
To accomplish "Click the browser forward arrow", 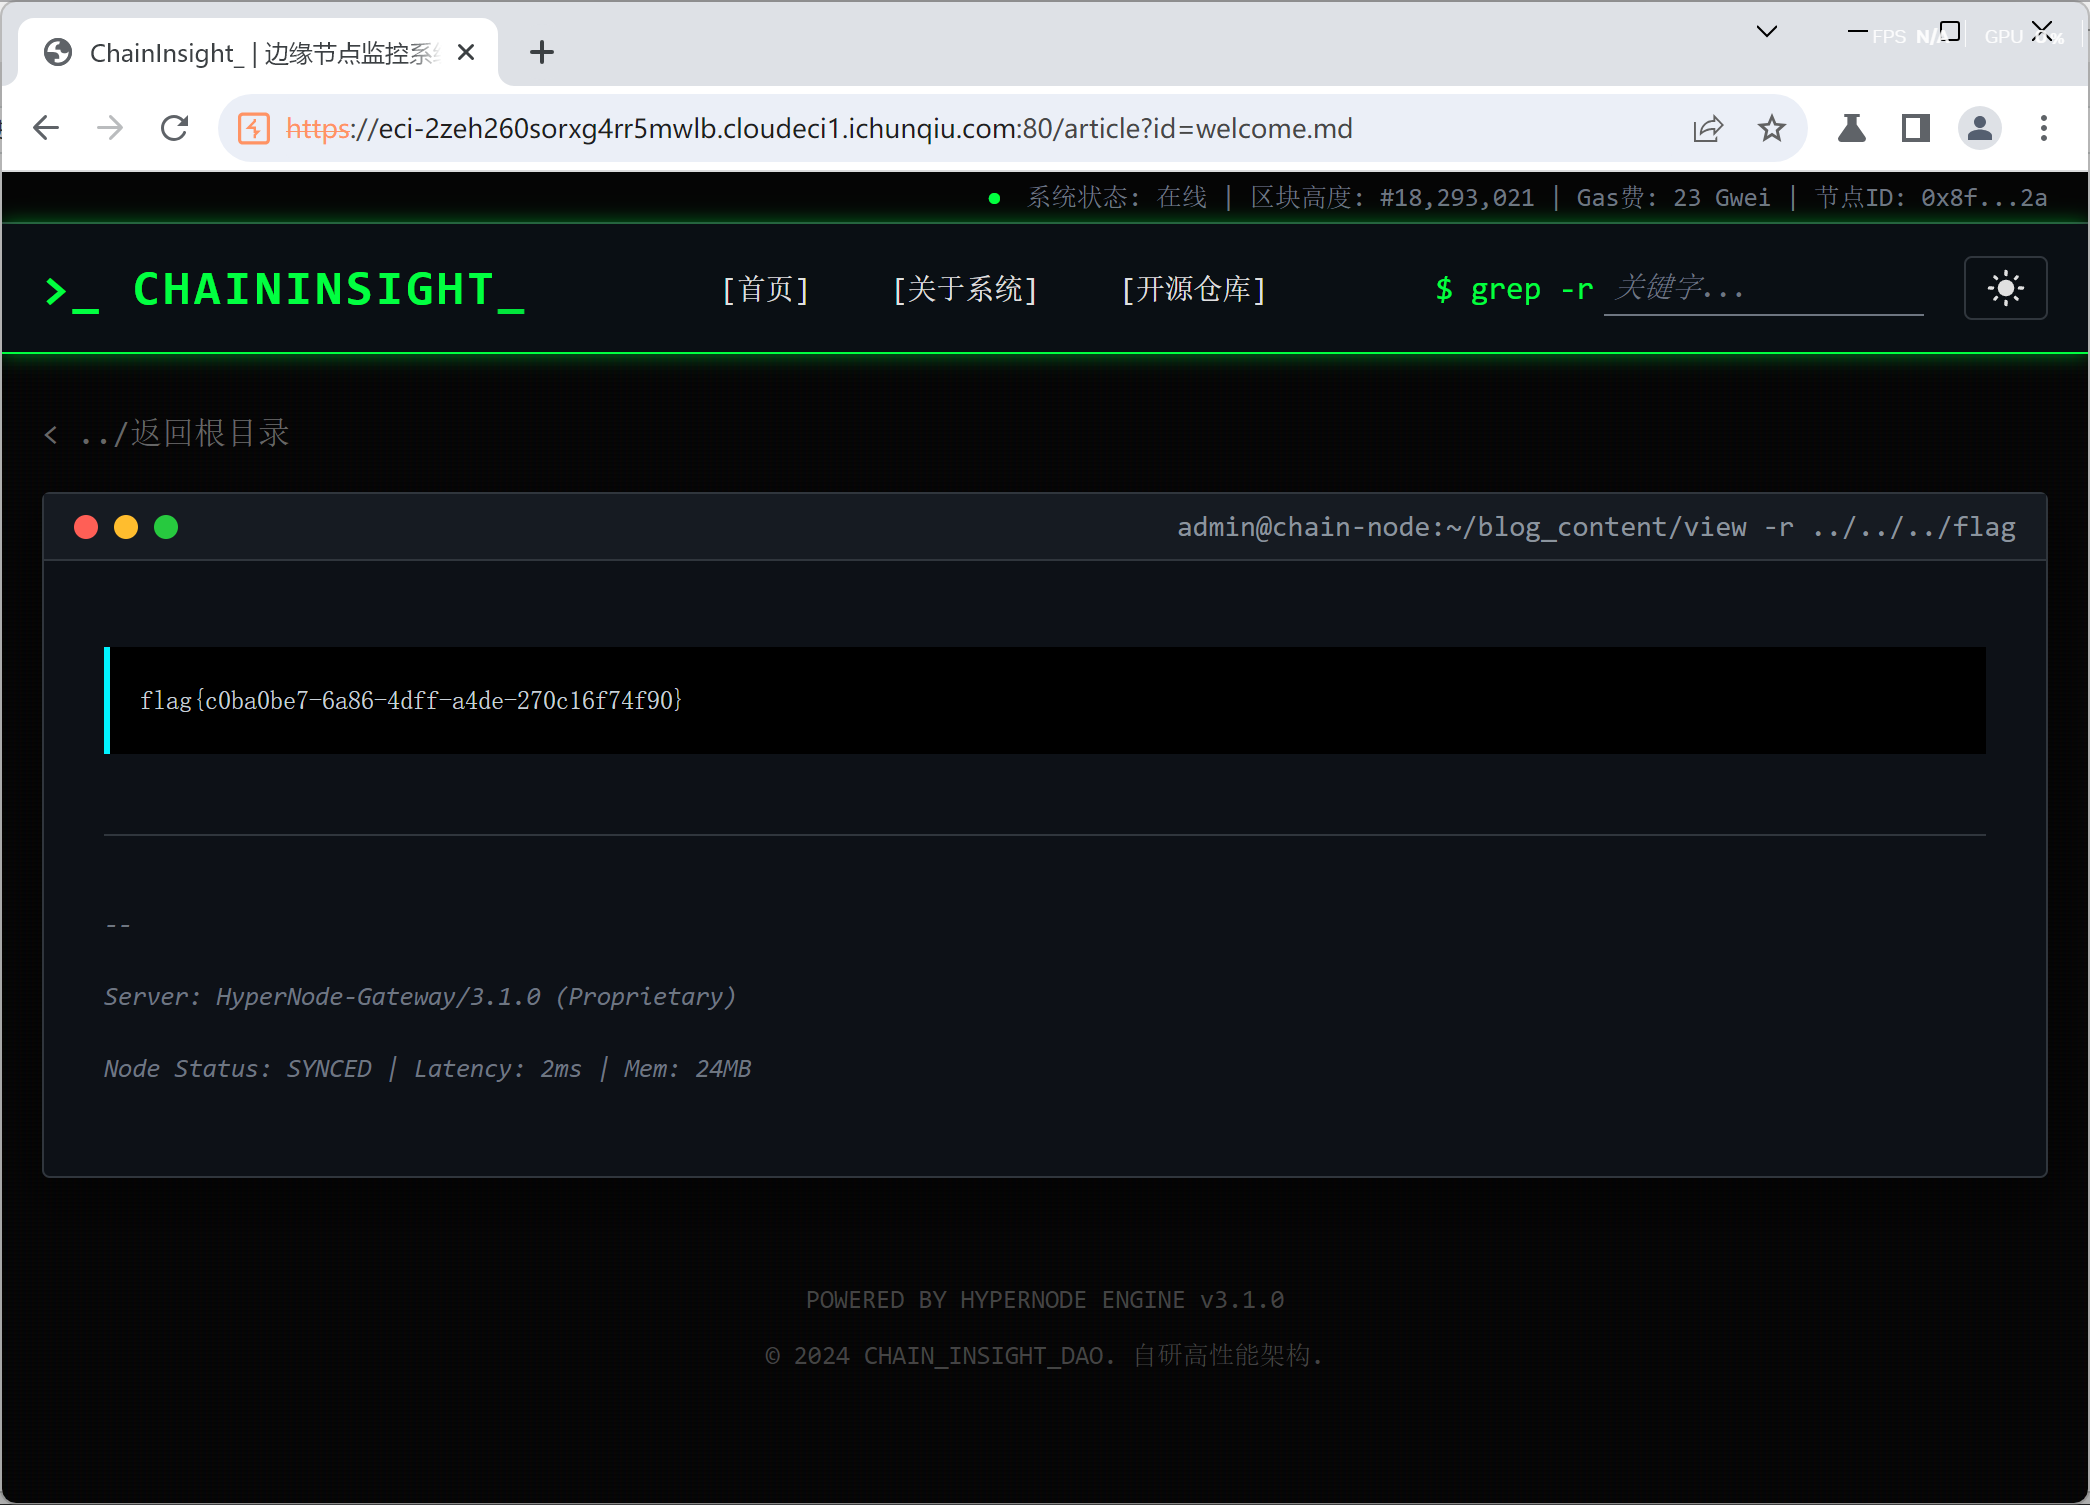I will (110, 128).
